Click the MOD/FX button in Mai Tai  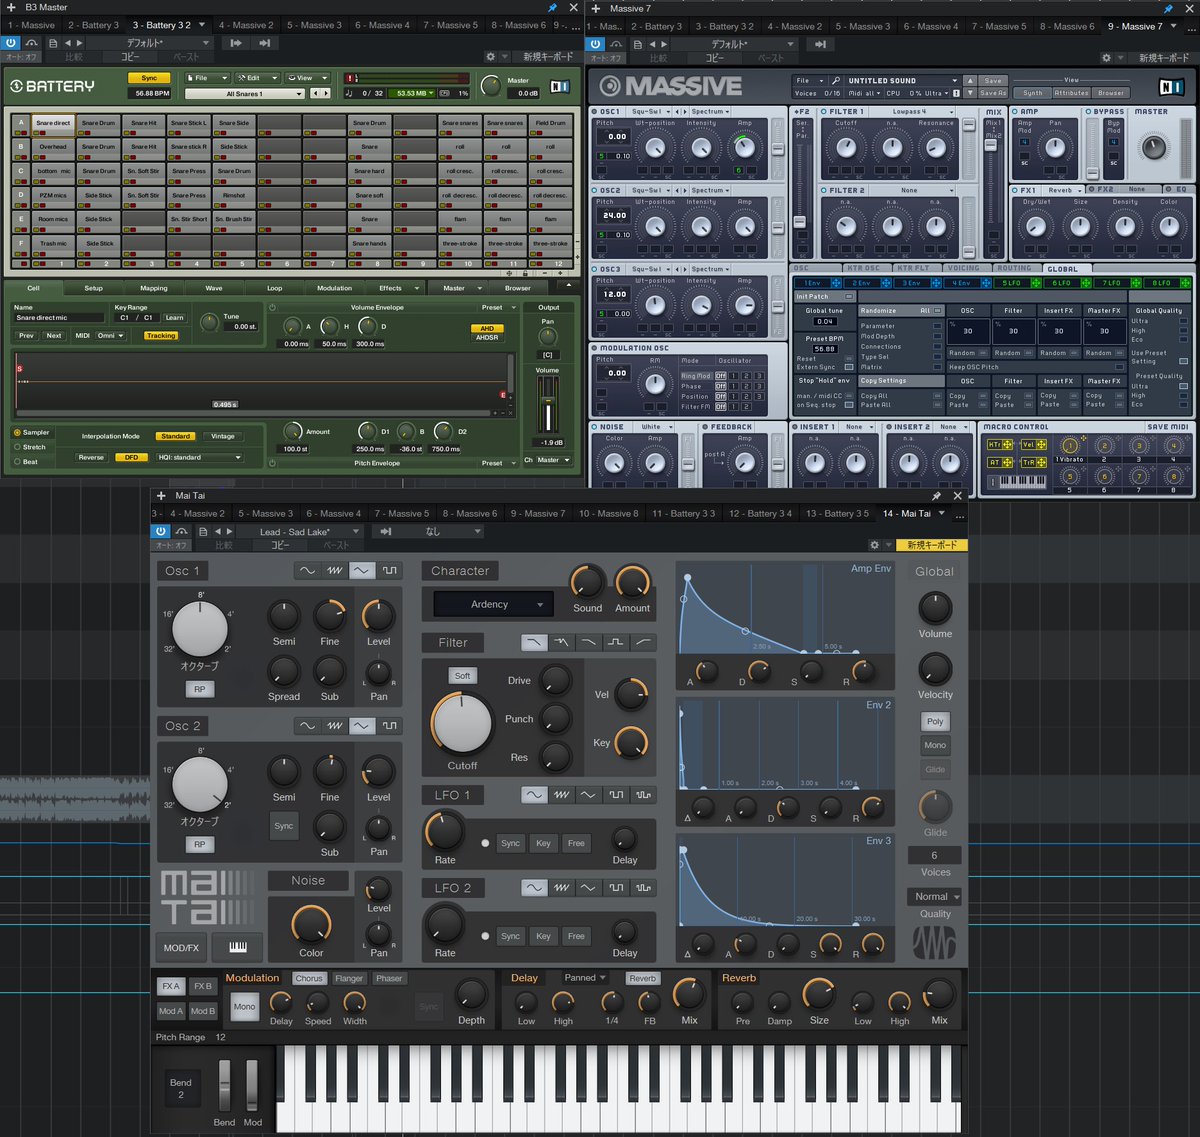pos(181,947)
